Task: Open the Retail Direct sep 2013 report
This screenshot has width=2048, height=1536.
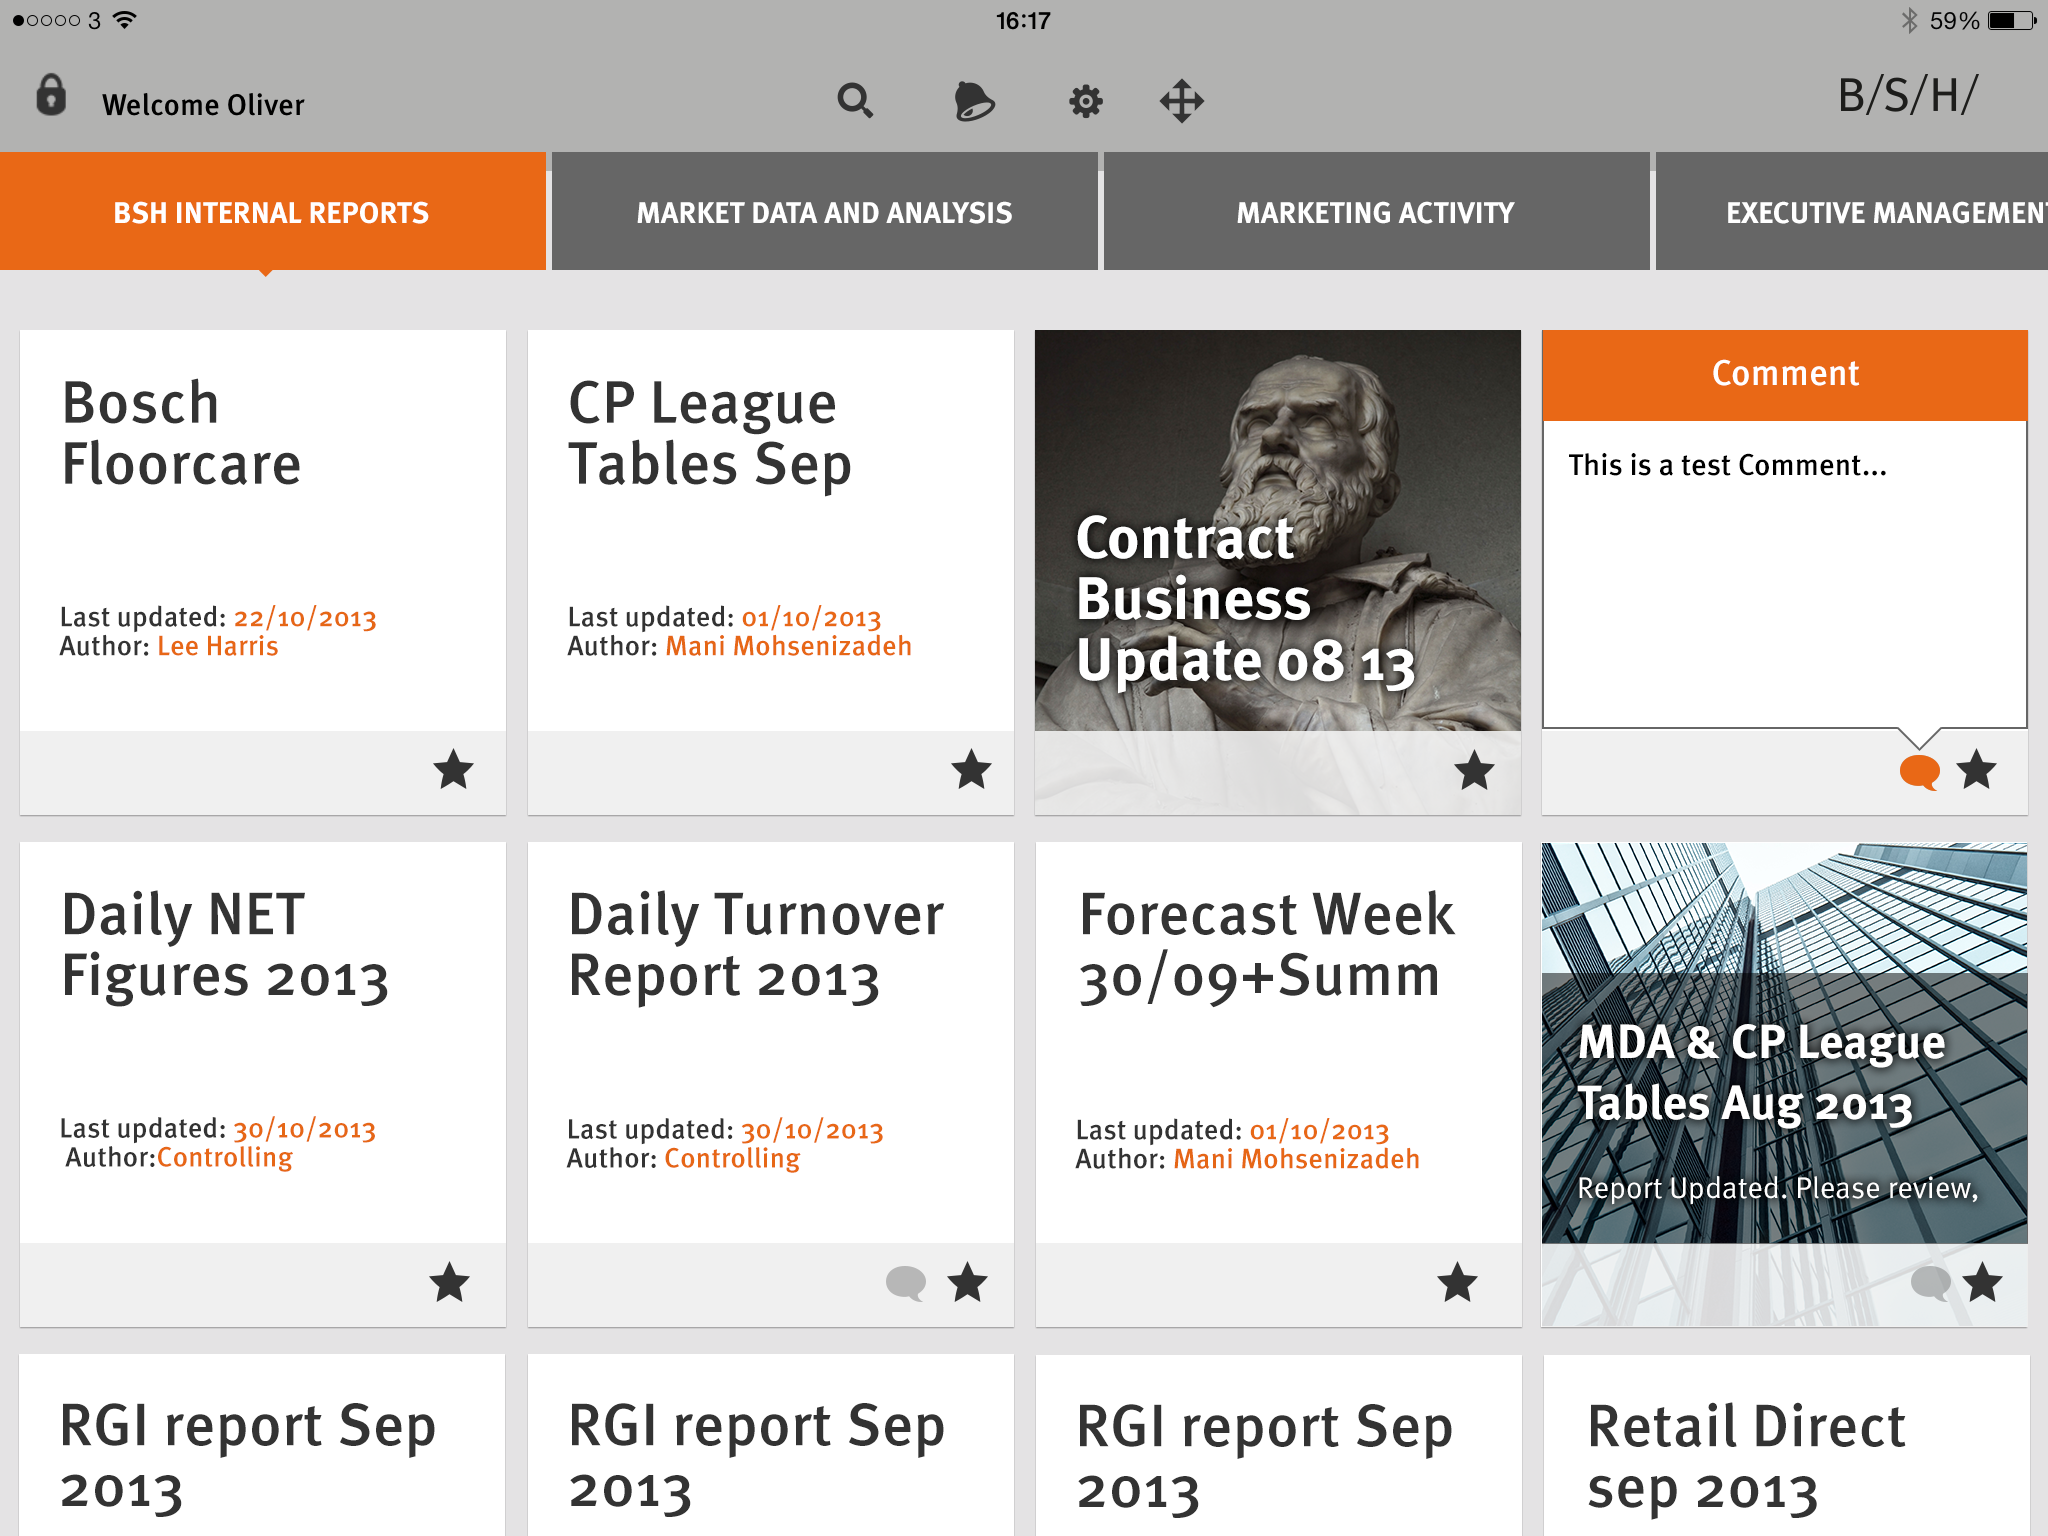Action: click(1745, 1455)
